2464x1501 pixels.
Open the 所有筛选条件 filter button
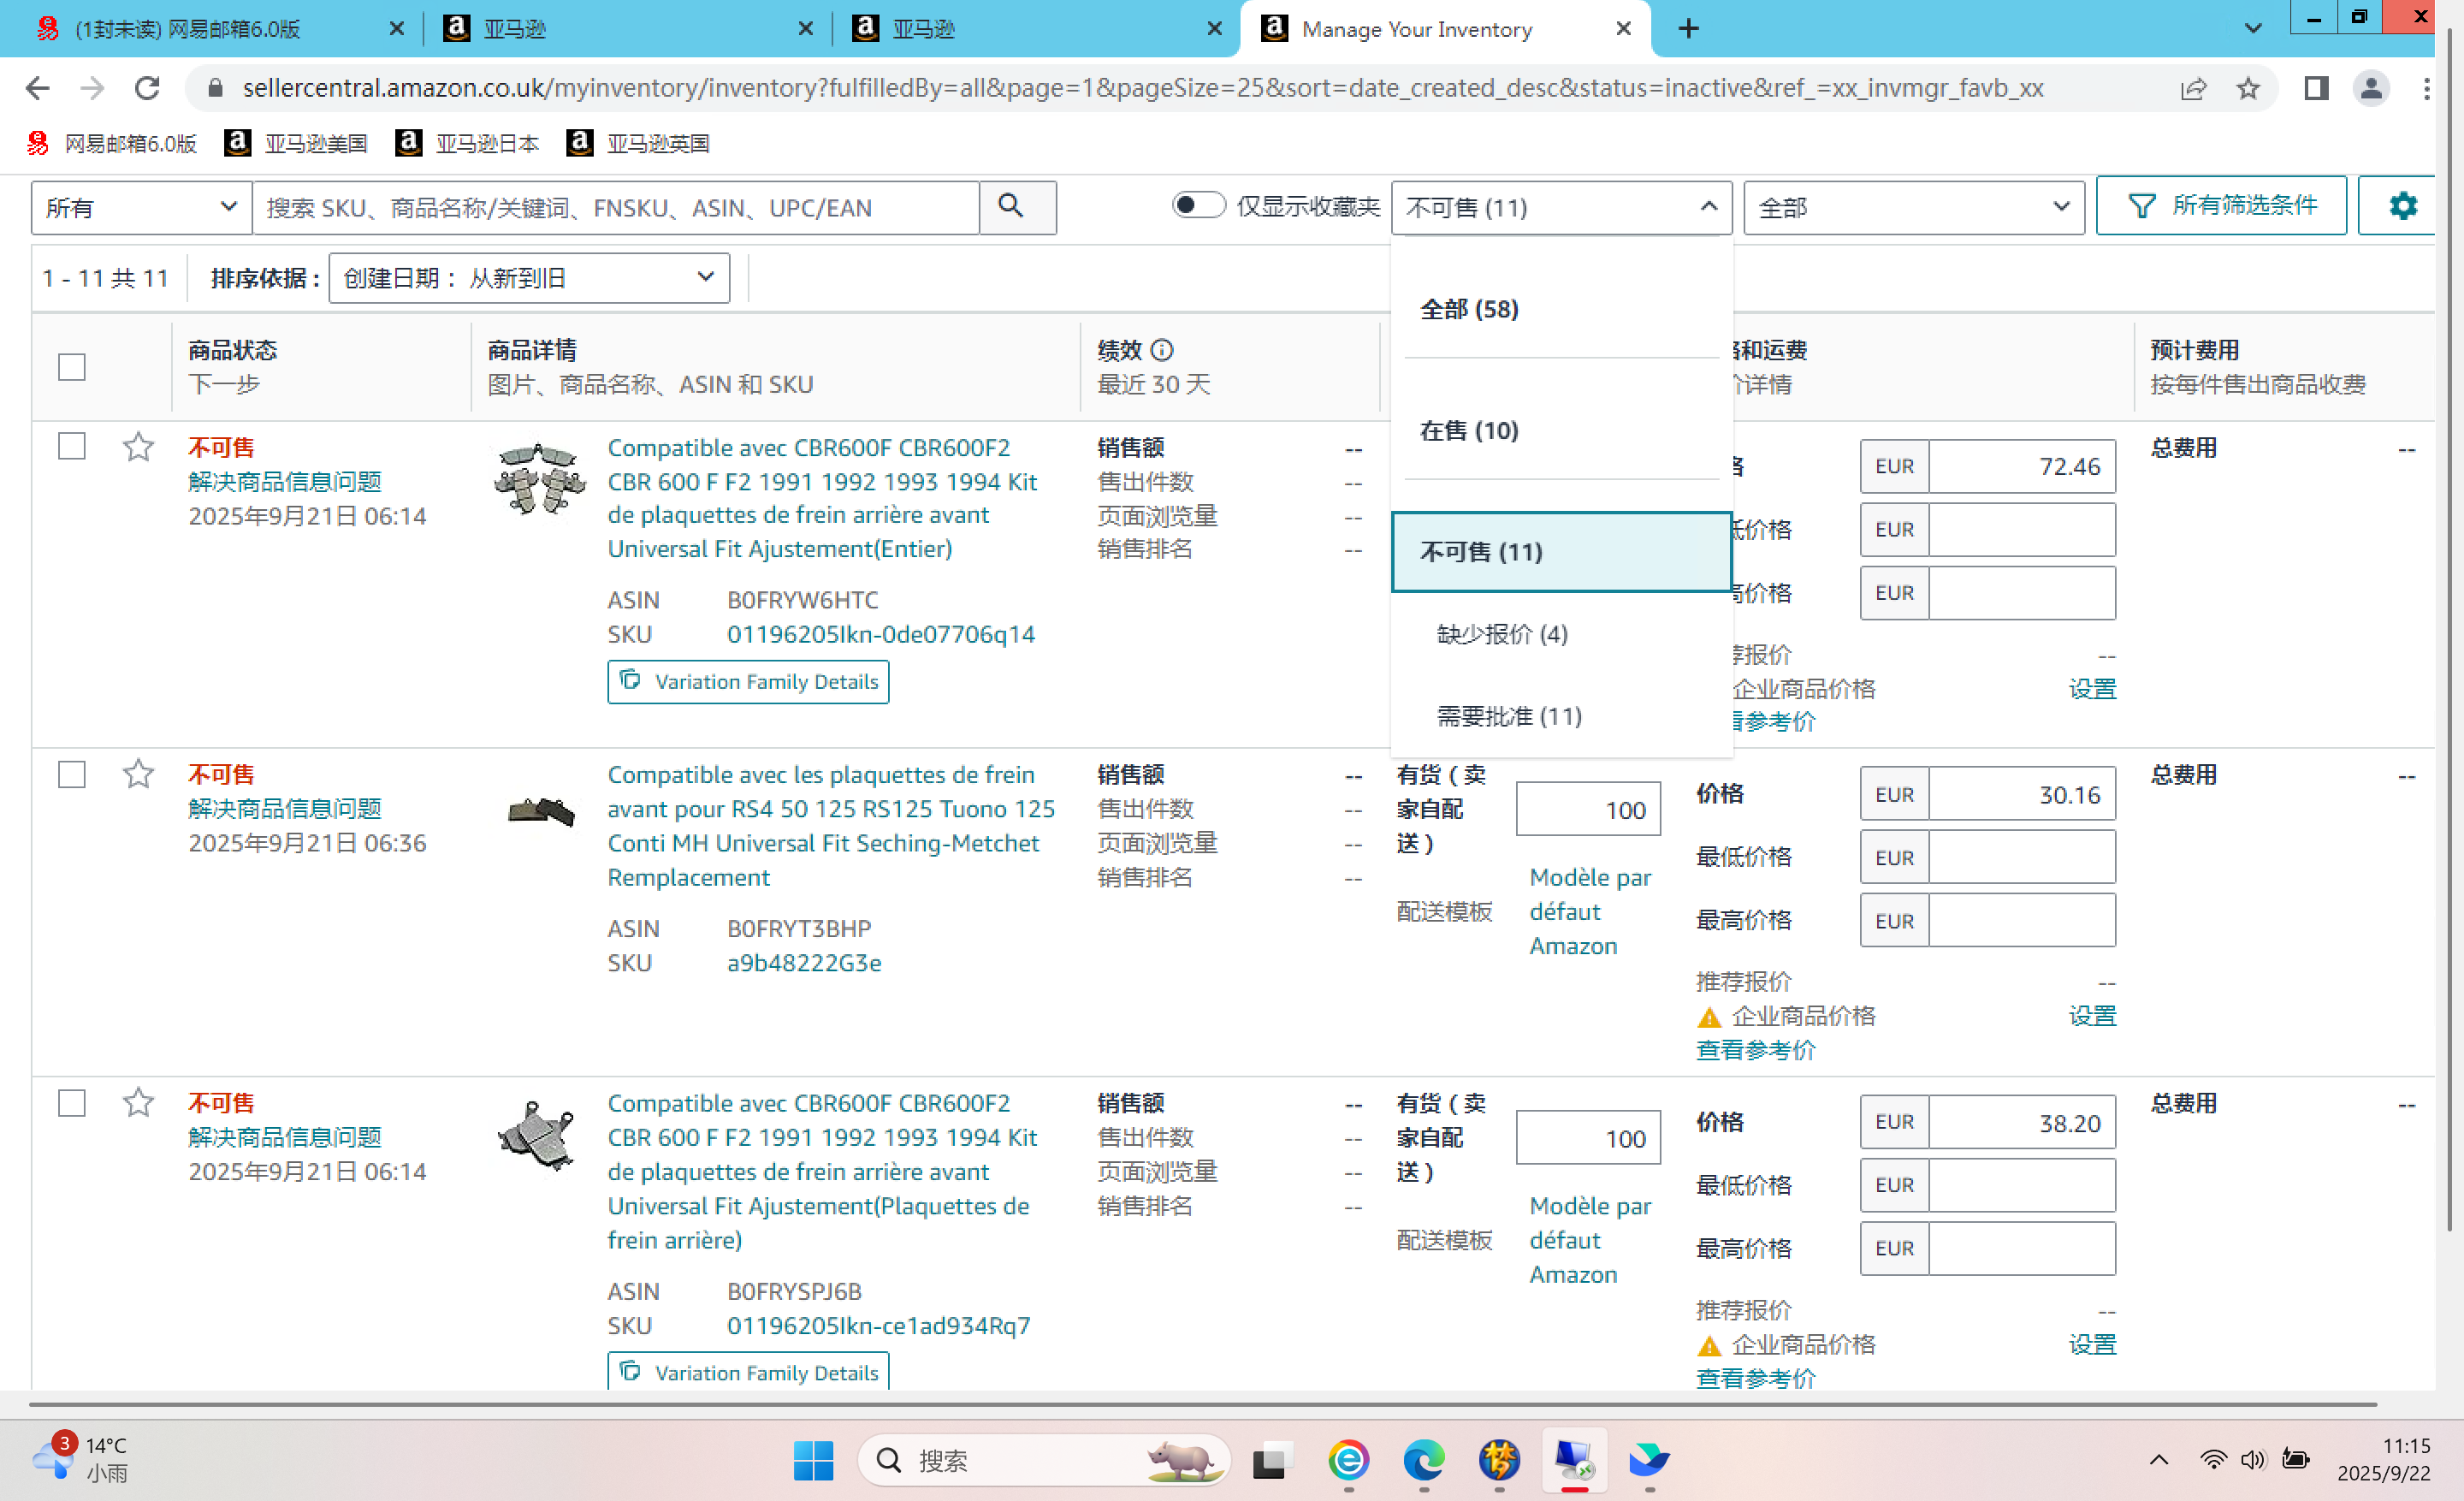point(2220,206)
